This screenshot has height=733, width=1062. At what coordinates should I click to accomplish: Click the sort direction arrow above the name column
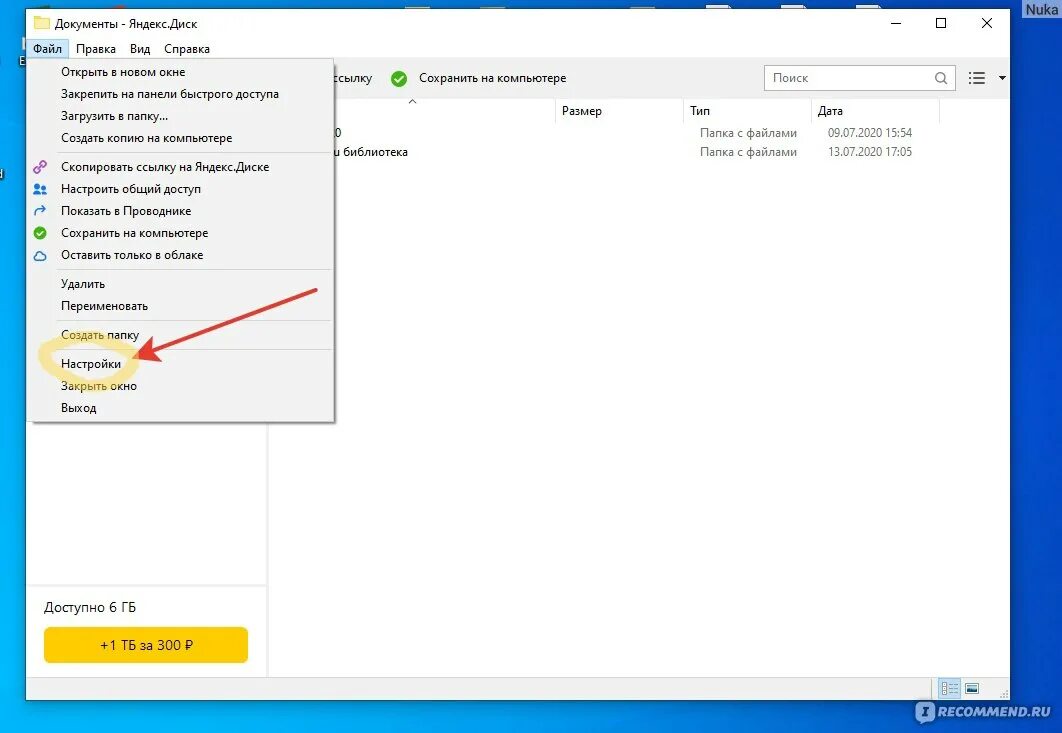[x=412, y=102]
